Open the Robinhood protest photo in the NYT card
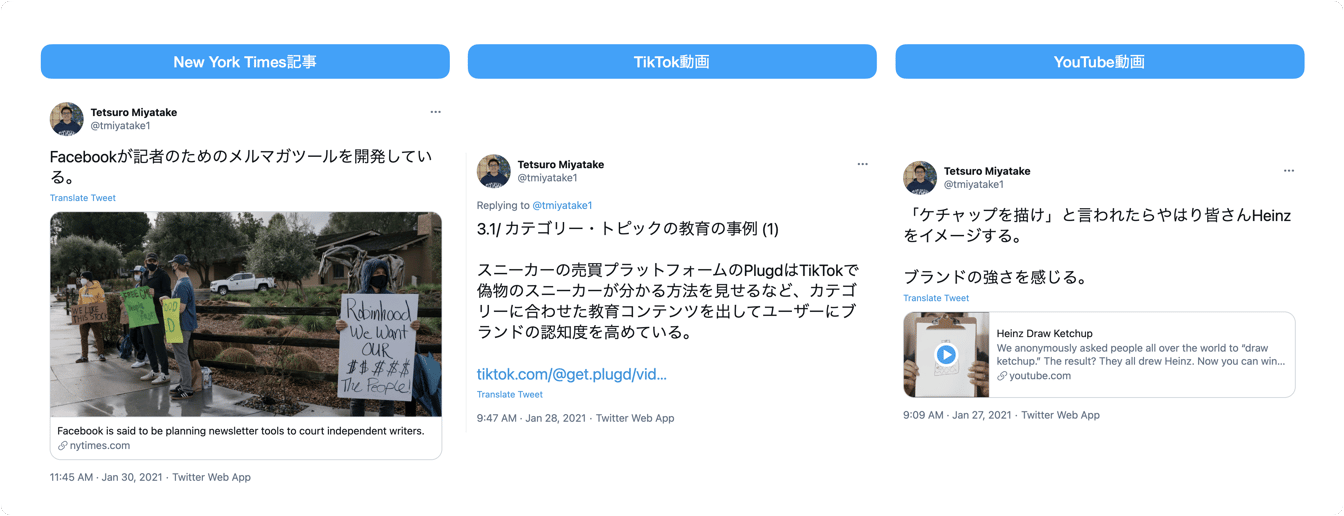Viewport: 1344px width, 516px height. tap(246, 314)
